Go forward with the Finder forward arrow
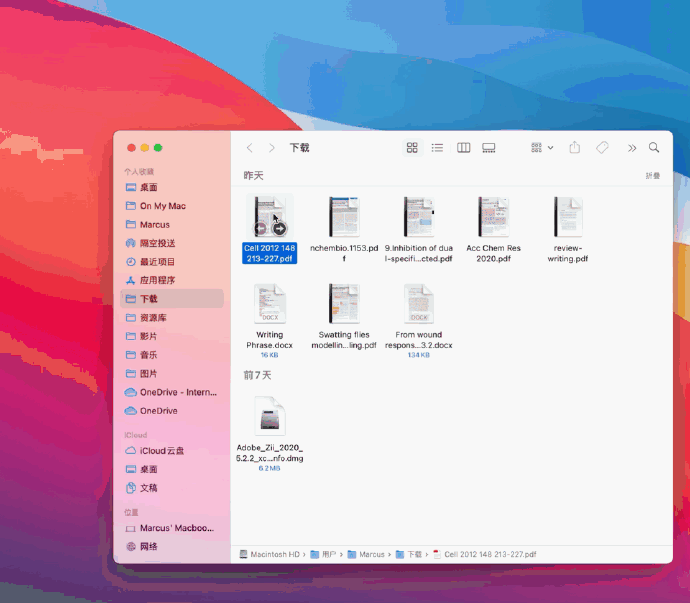 point(272,148)
